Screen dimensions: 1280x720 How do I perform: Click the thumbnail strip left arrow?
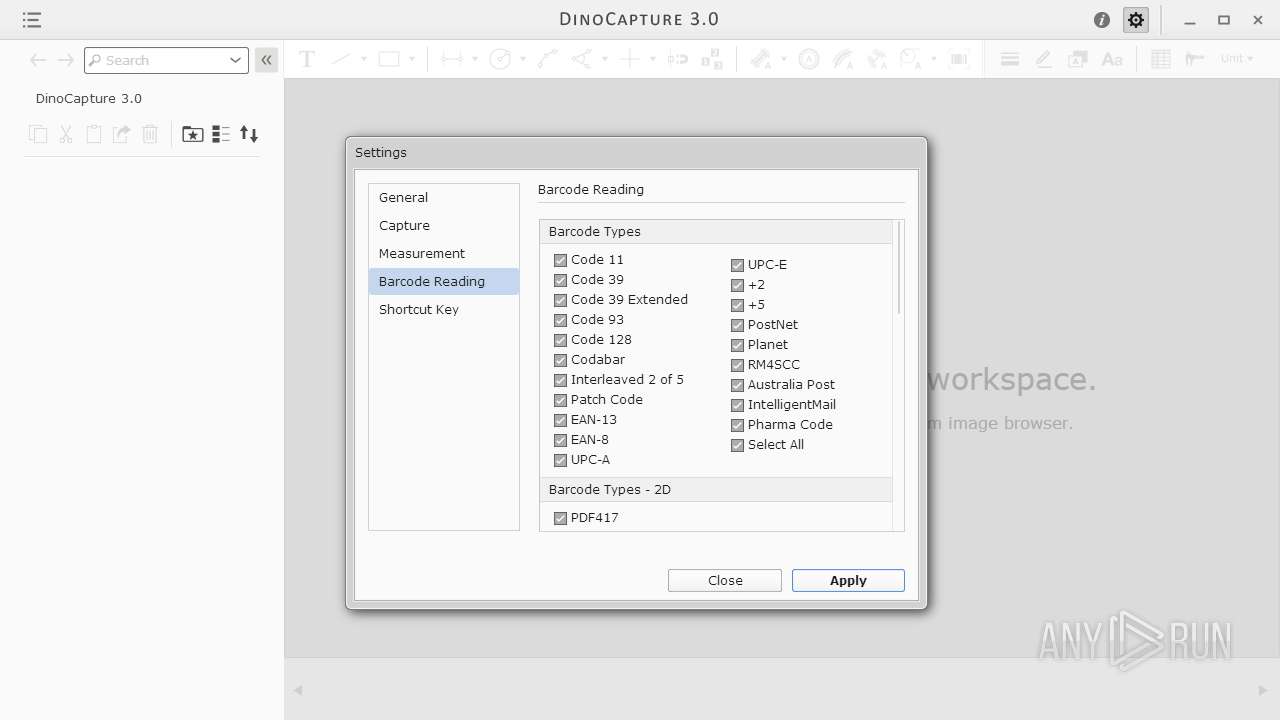pyautogui.click(x=297, y=690)
